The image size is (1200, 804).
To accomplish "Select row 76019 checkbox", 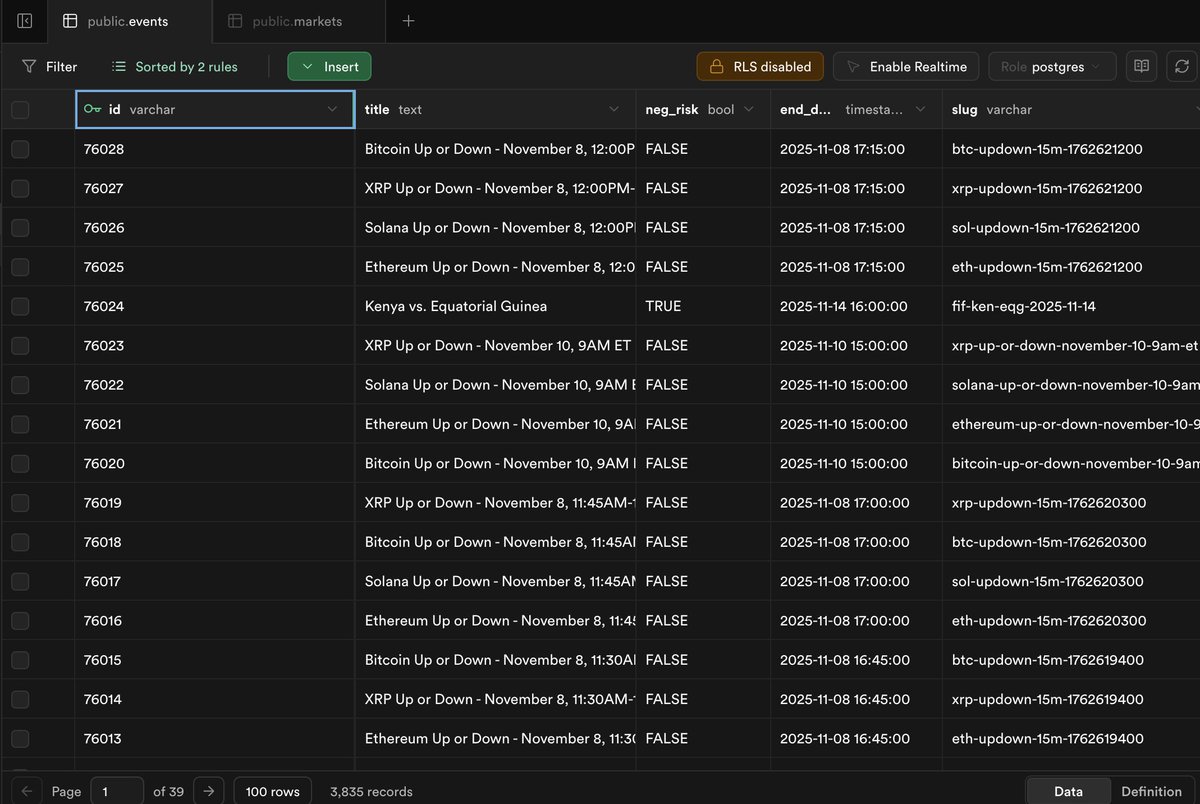I will click(x=20, y=502).
